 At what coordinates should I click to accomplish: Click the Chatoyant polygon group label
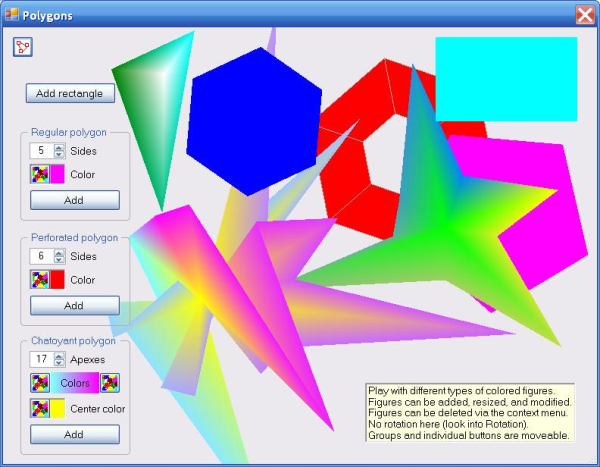[73, 341]
